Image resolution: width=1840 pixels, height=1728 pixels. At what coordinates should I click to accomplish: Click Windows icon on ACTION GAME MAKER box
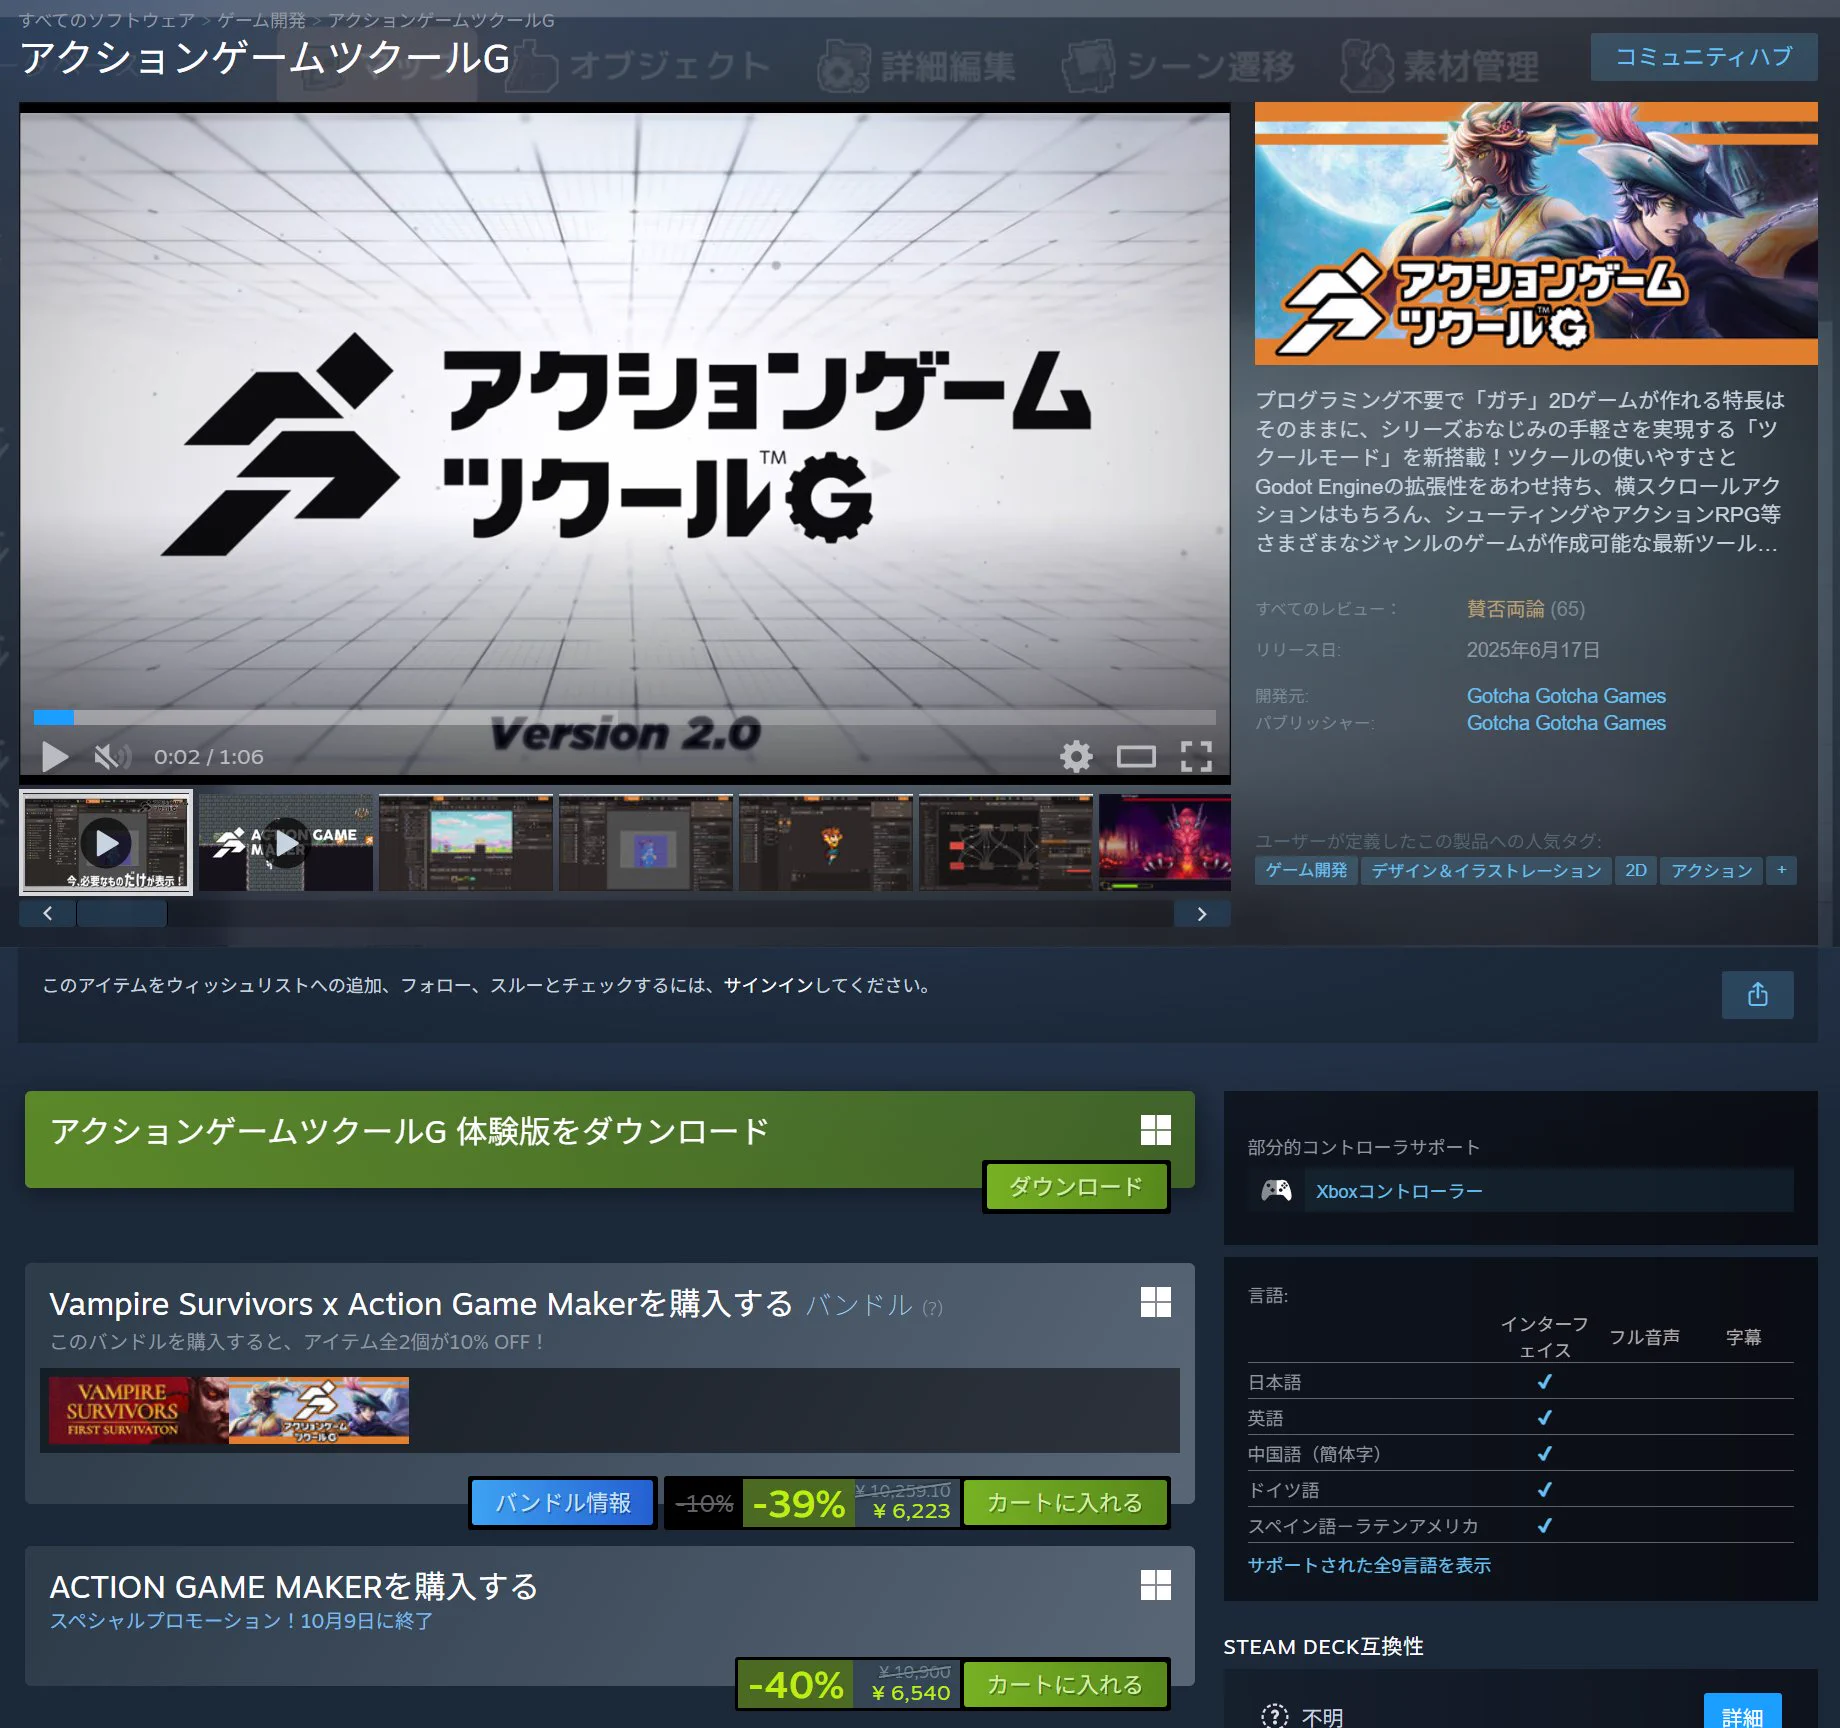1156,1585
